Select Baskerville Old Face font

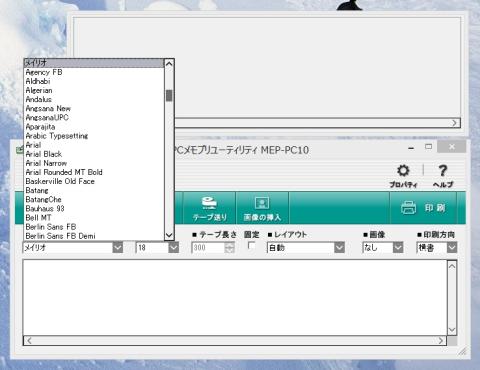pos(94,181)
